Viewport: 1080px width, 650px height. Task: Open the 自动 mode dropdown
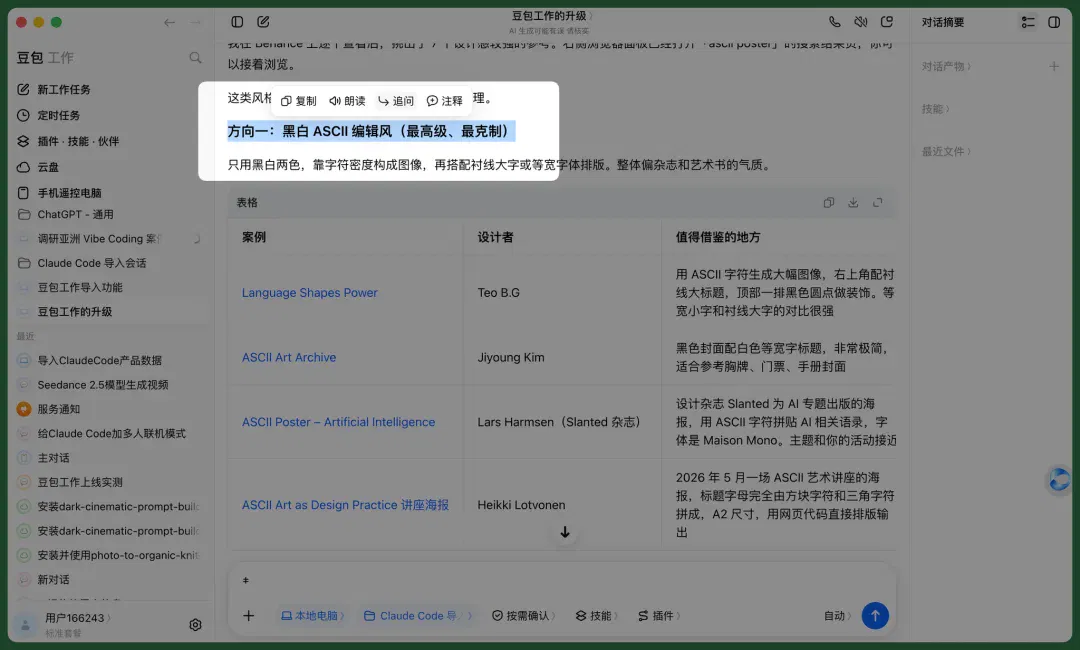pyautogui.click(x=838, y=616)
